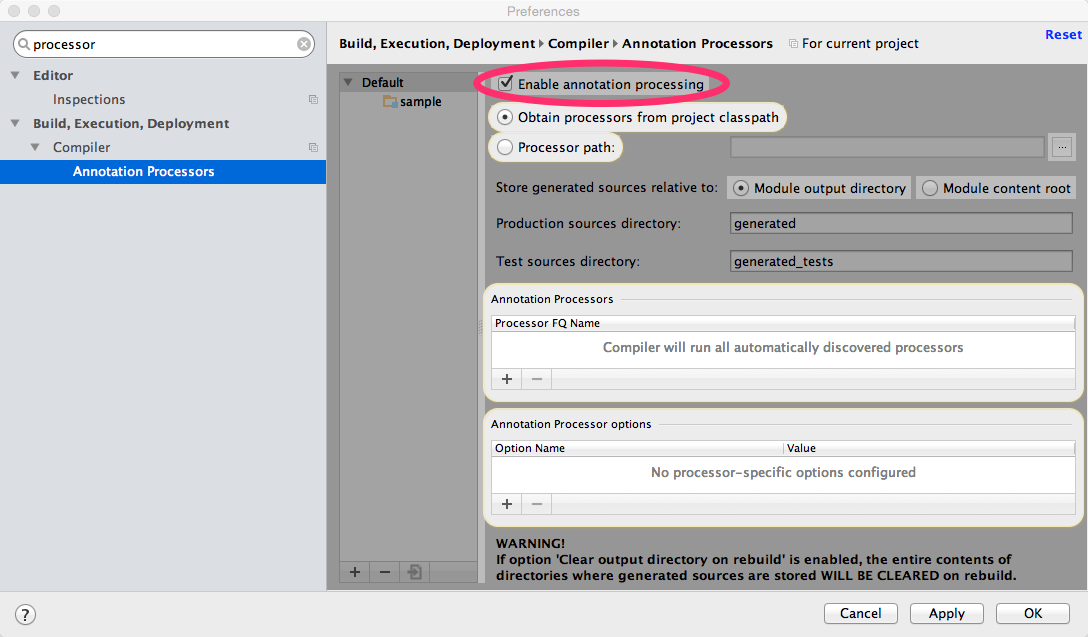The height and width of the screenshot is (637, 1088).
Task: Remove the selected profile from the list
Action: coord(384,572)
